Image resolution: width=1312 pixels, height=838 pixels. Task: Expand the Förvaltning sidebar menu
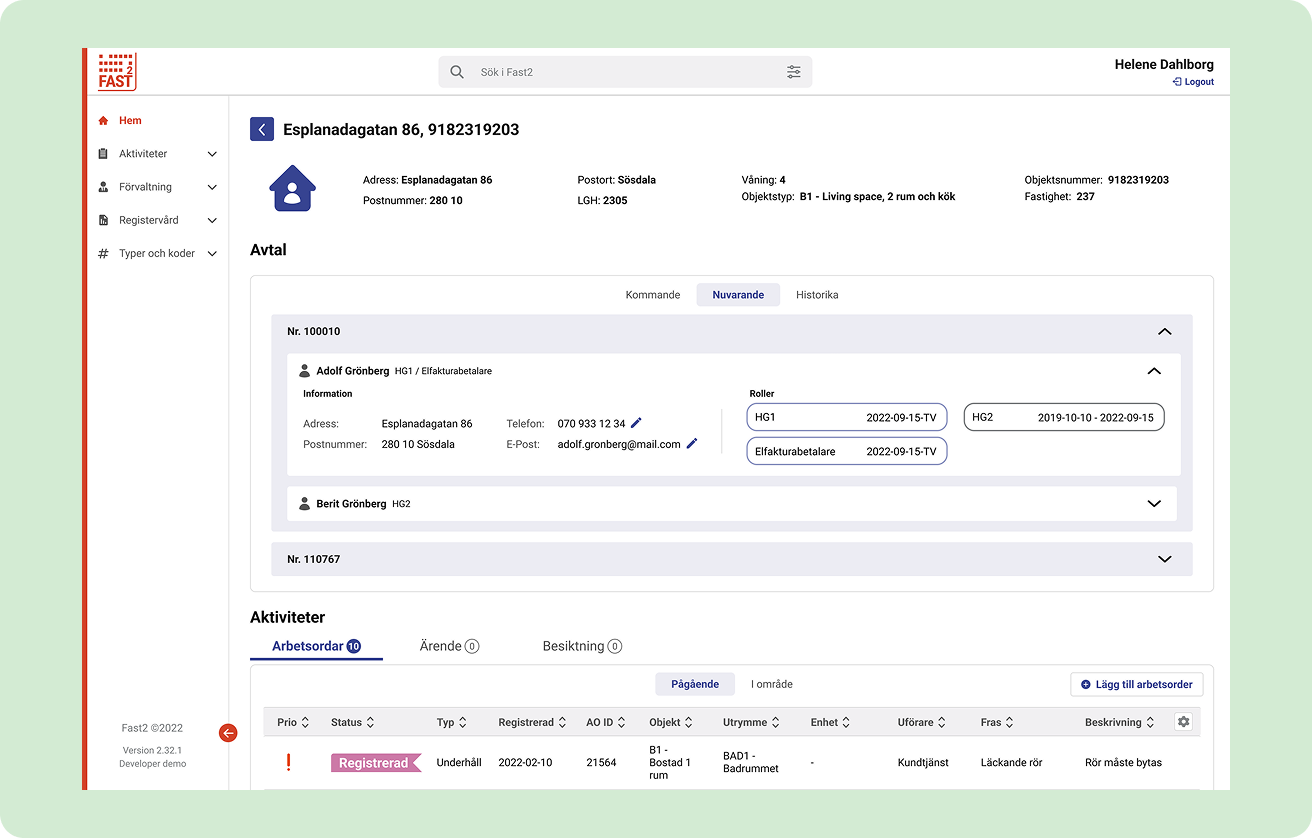[x=212, y=187]
